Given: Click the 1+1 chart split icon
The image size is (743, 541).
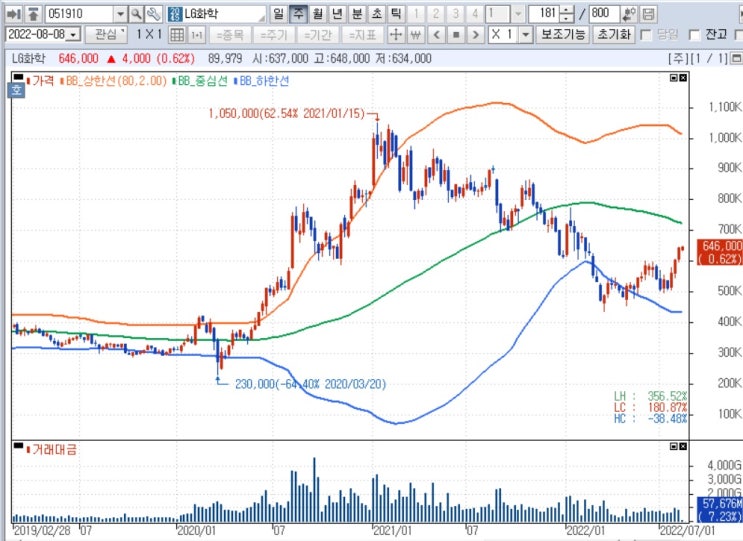Looking at the screenshot, I should 197,35.
